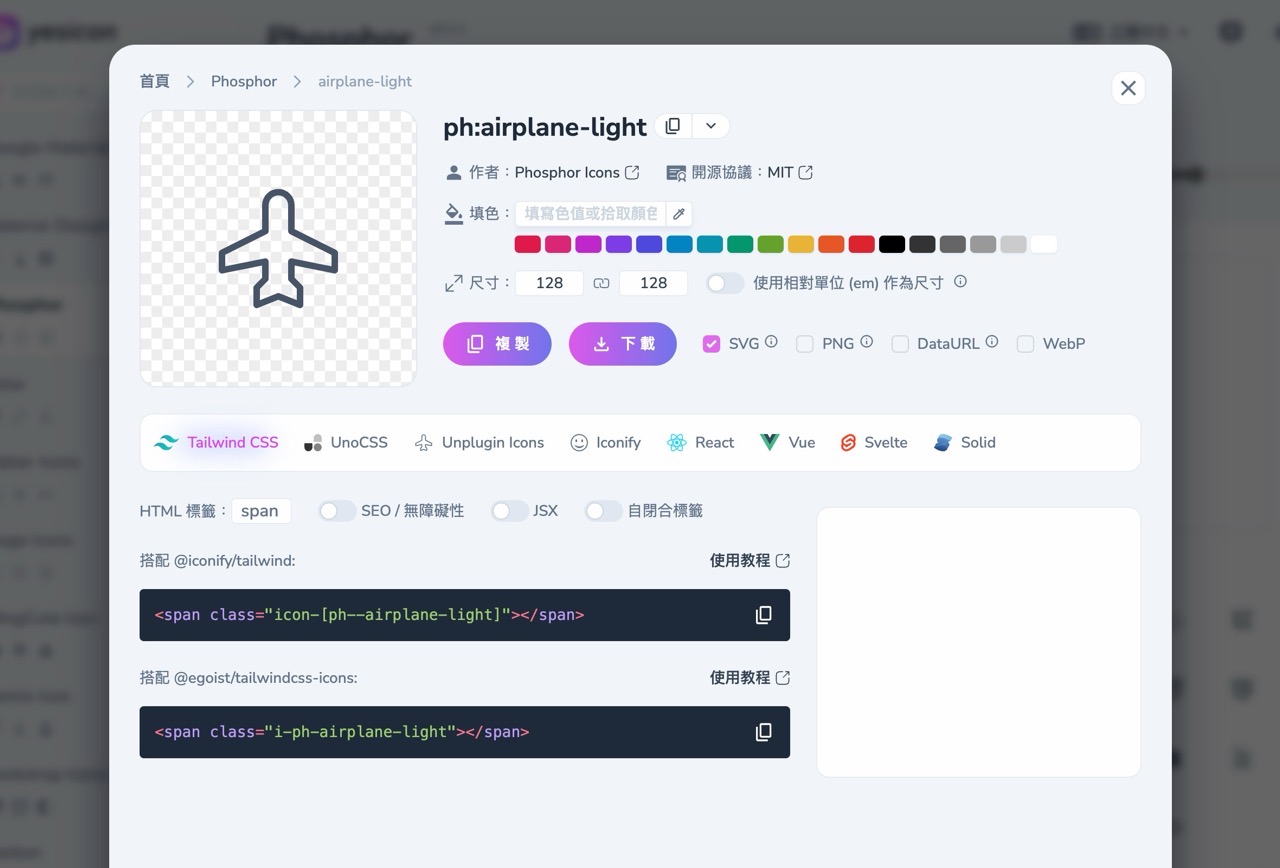Click the eyedropper color picker icon
1280x868 pixels.
[679, 214]
